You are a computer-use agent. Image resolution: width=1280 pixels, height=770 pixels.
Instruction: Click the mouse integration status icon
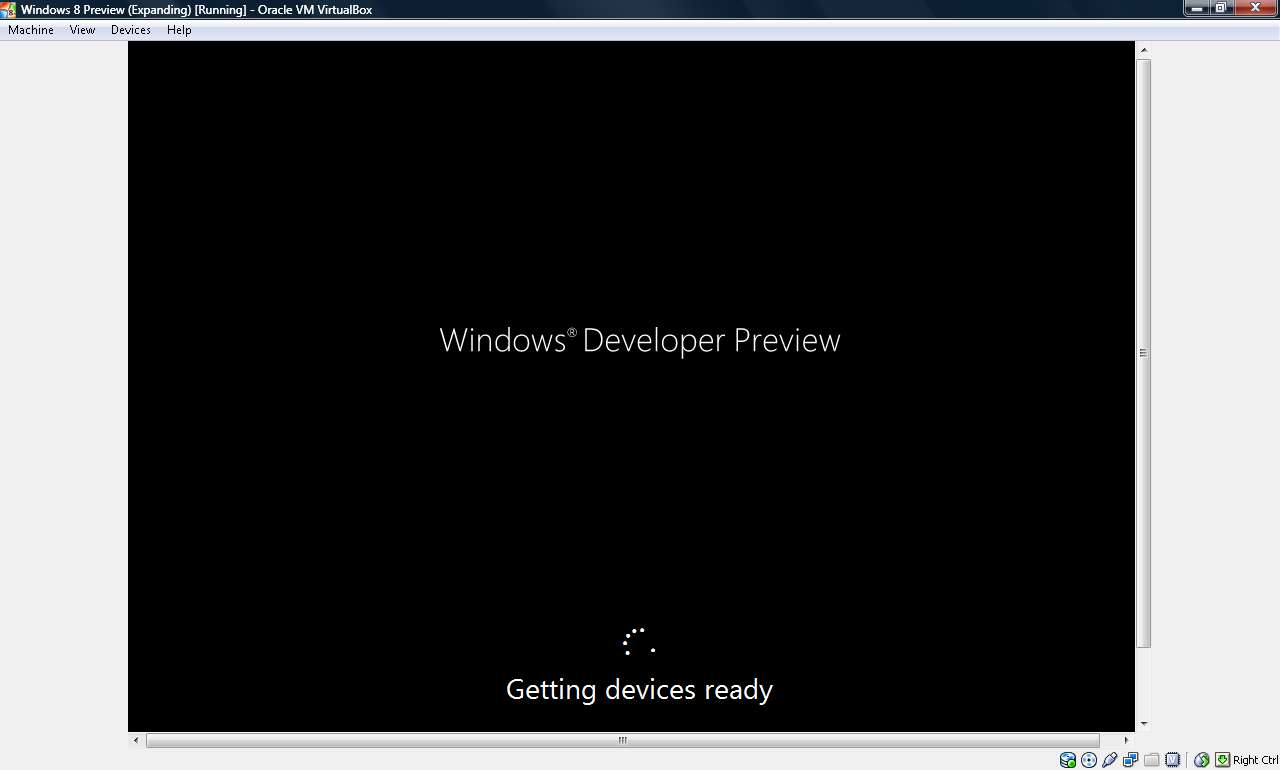[1202, 760]
